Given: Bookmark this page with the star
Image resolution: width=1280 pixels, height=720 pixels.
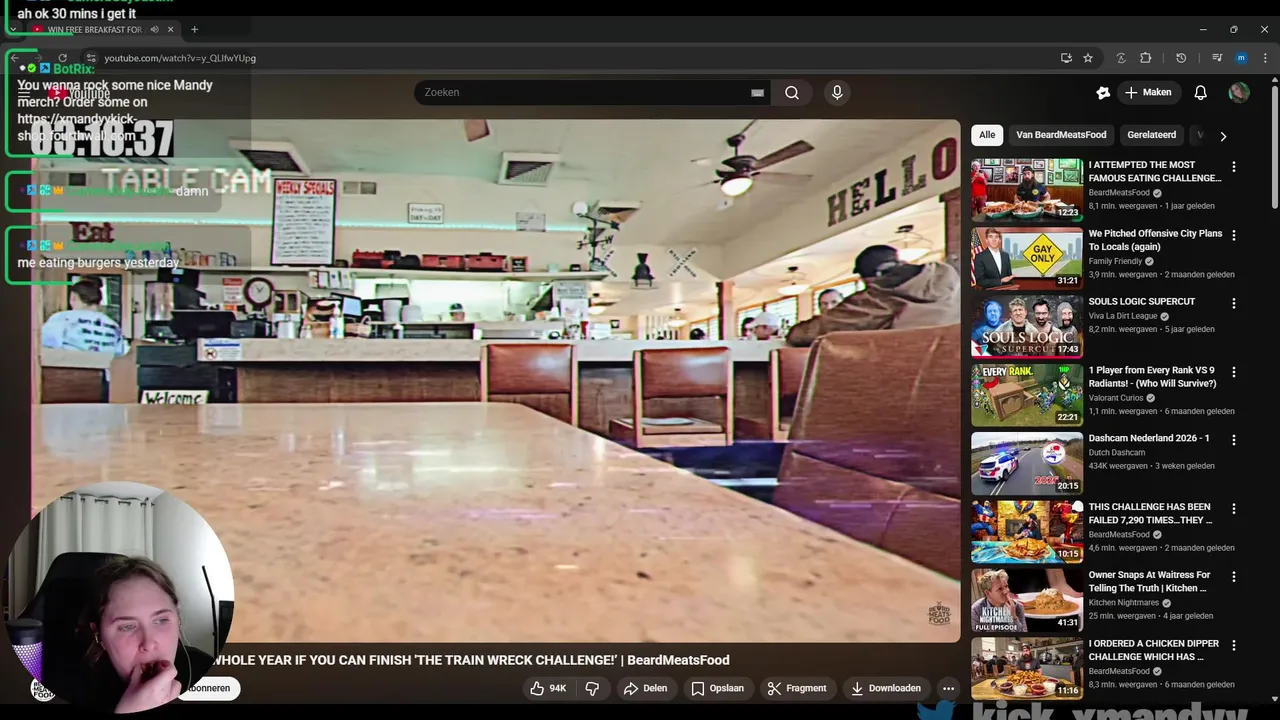Looking at the screenshot, I should [1088, 58].
